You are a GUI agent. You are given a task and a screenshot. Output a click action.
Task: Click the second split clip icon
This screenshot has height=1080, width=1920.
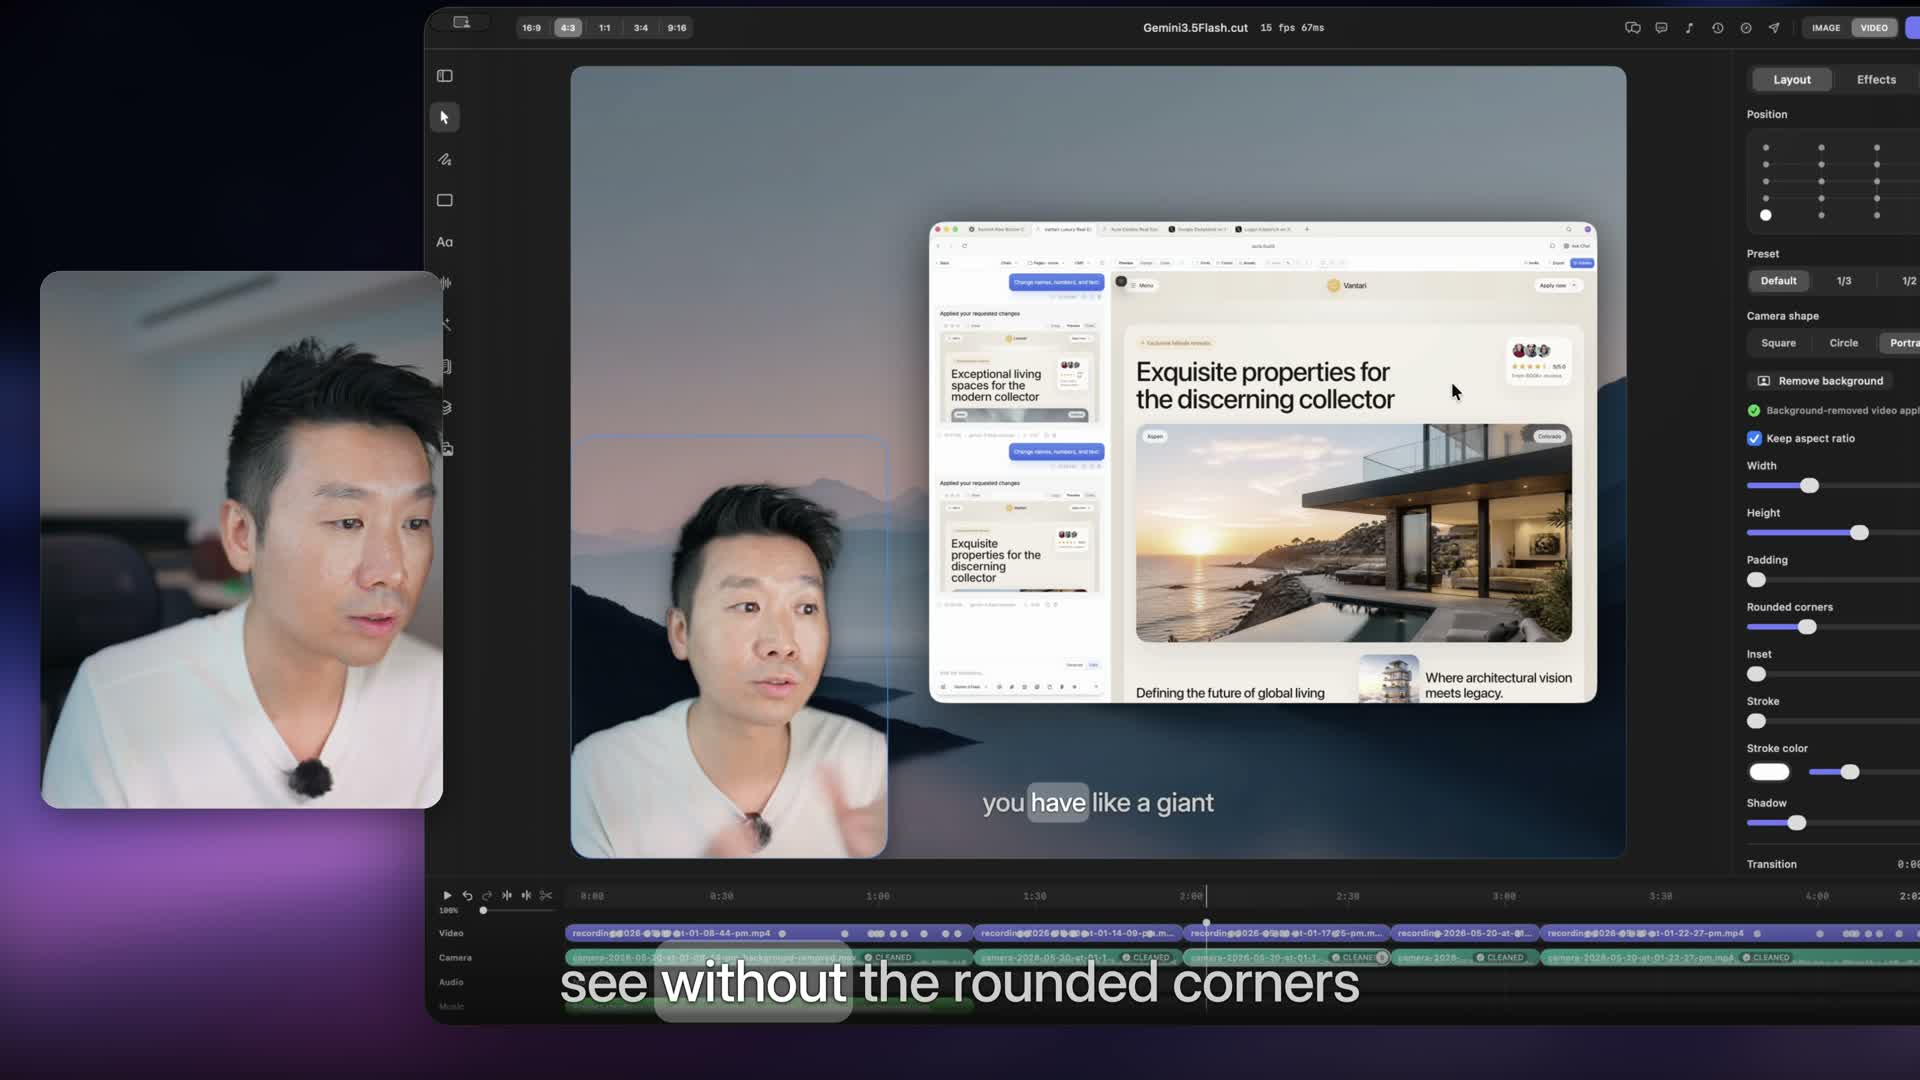click(x=526, y=895)
